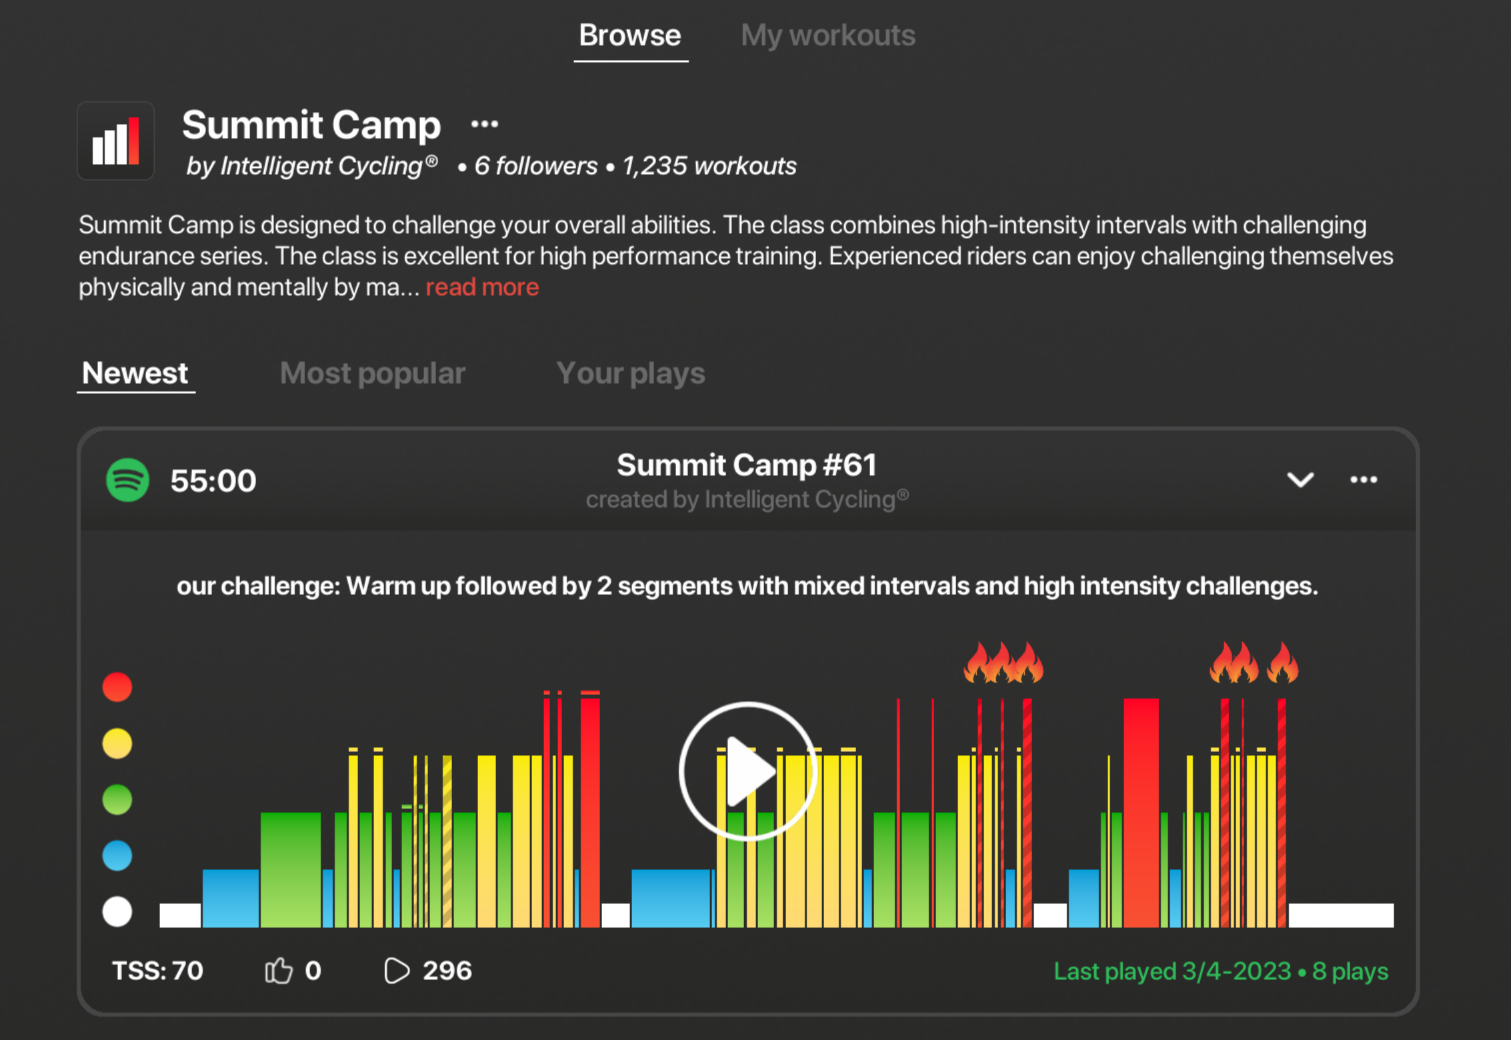Viewport: 1511px width, 1040px height.
Task: Click the blue intensity zone dot
Action: (117, 856)
